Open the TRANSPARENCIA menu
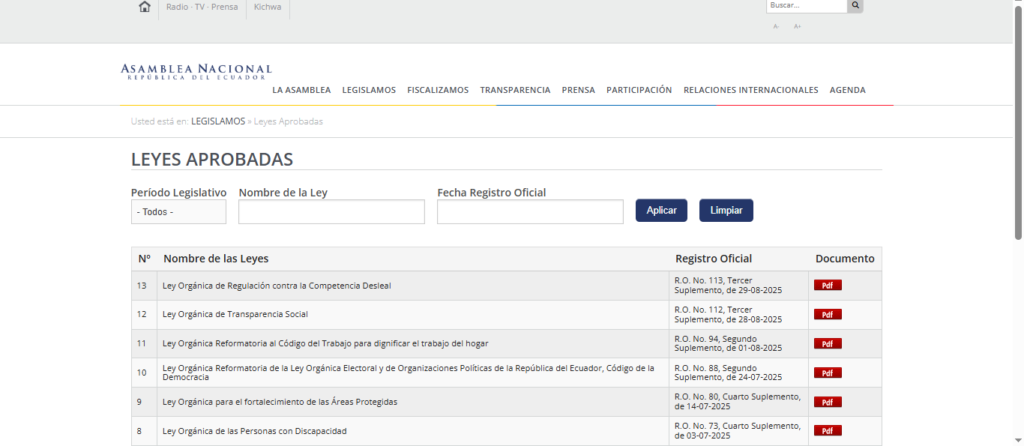Screen dimensions: 1024x446 tap(515, 90)
